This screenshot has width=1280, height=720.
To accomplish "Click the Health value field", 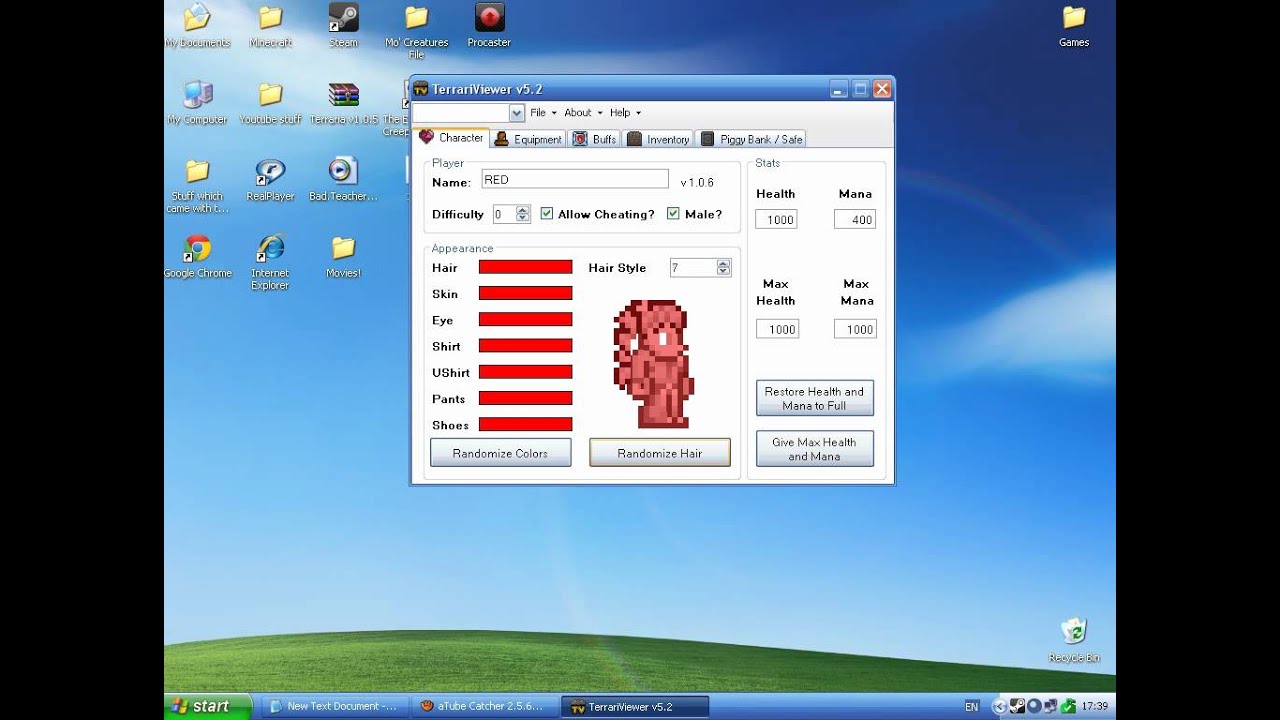I will [x=776, y=219].
